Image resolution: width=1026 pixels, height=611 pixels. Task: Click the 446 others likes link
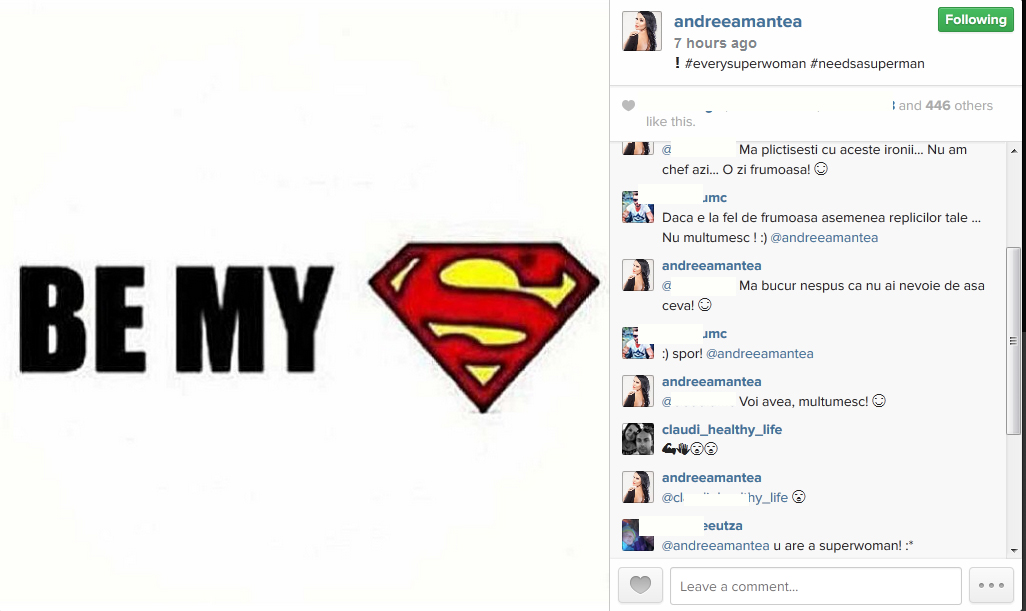(x=959, y=105)
